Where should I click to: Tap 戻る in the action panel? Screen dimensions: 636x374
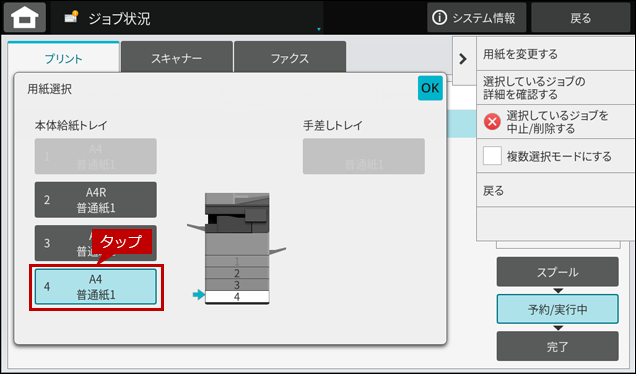(x=555, y=190)
